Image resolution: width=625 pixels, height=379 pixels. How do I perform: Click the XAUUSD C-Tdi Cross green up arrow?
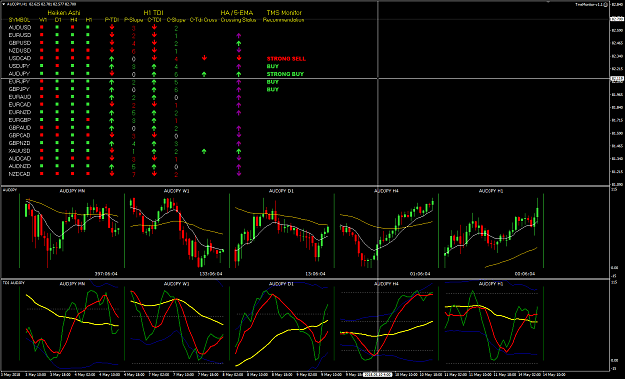(204, 151)
